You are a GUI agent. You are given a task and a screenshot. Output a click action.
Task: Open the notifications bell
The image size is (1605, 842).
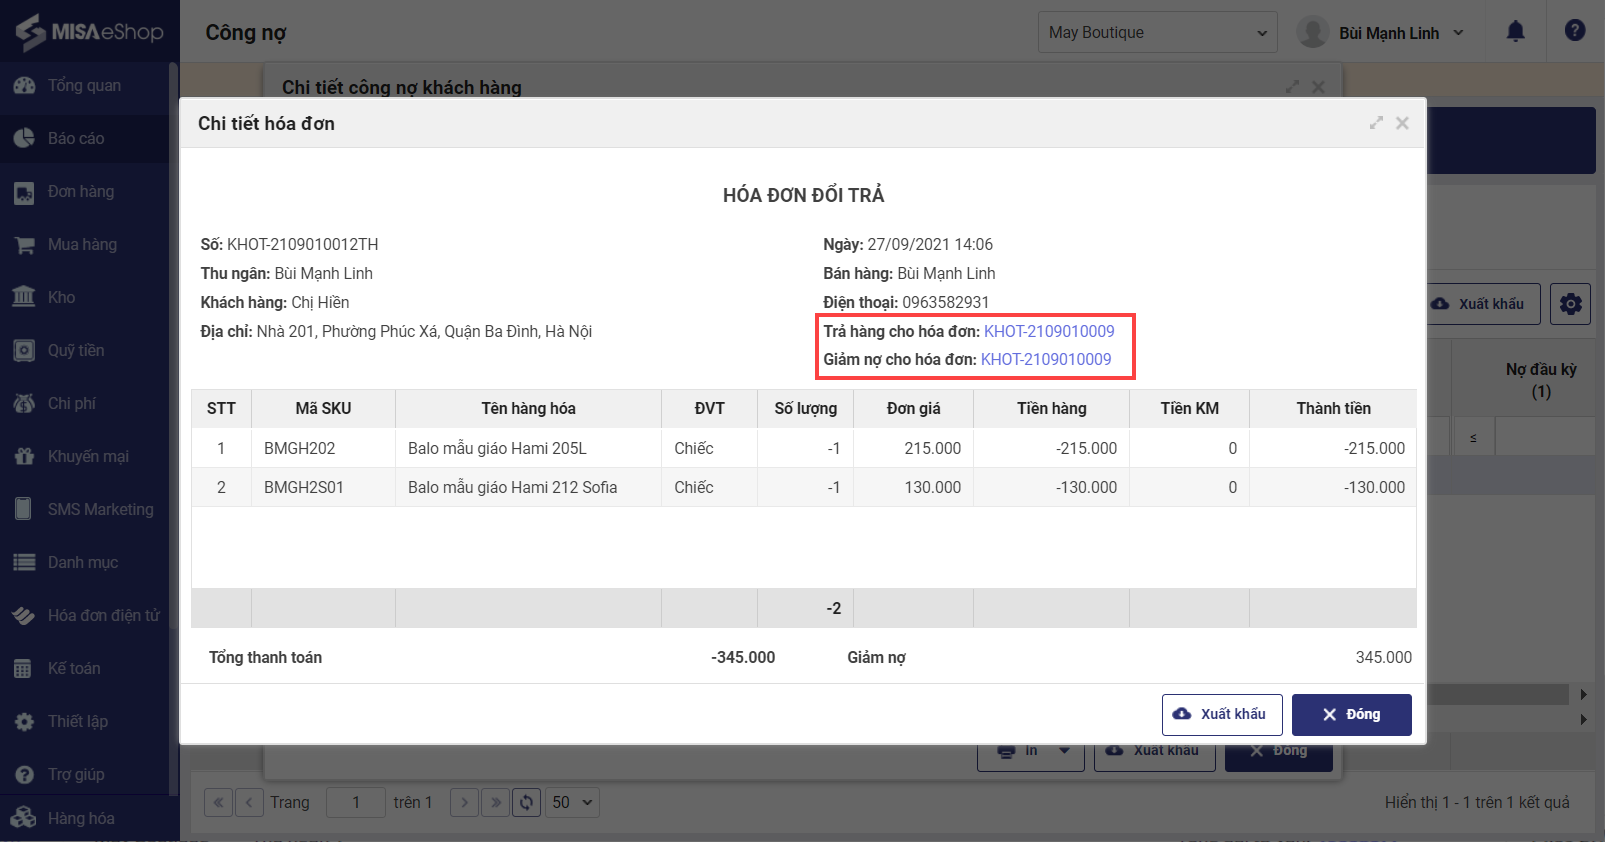[x=1516, y=32]
